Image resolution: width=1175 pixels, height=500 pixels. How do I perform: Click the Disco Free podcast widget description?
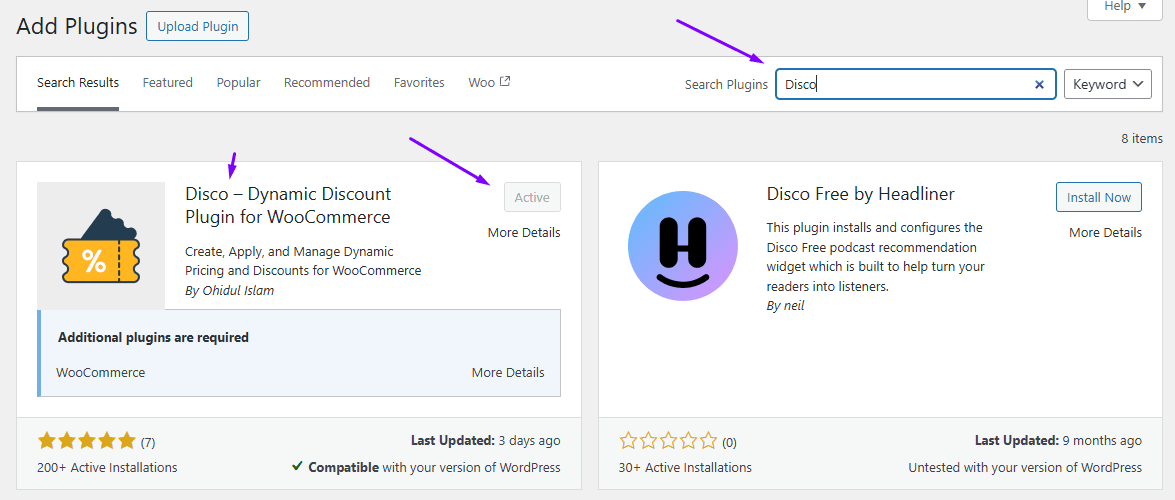pyautogui.click(x=875, y=256)
